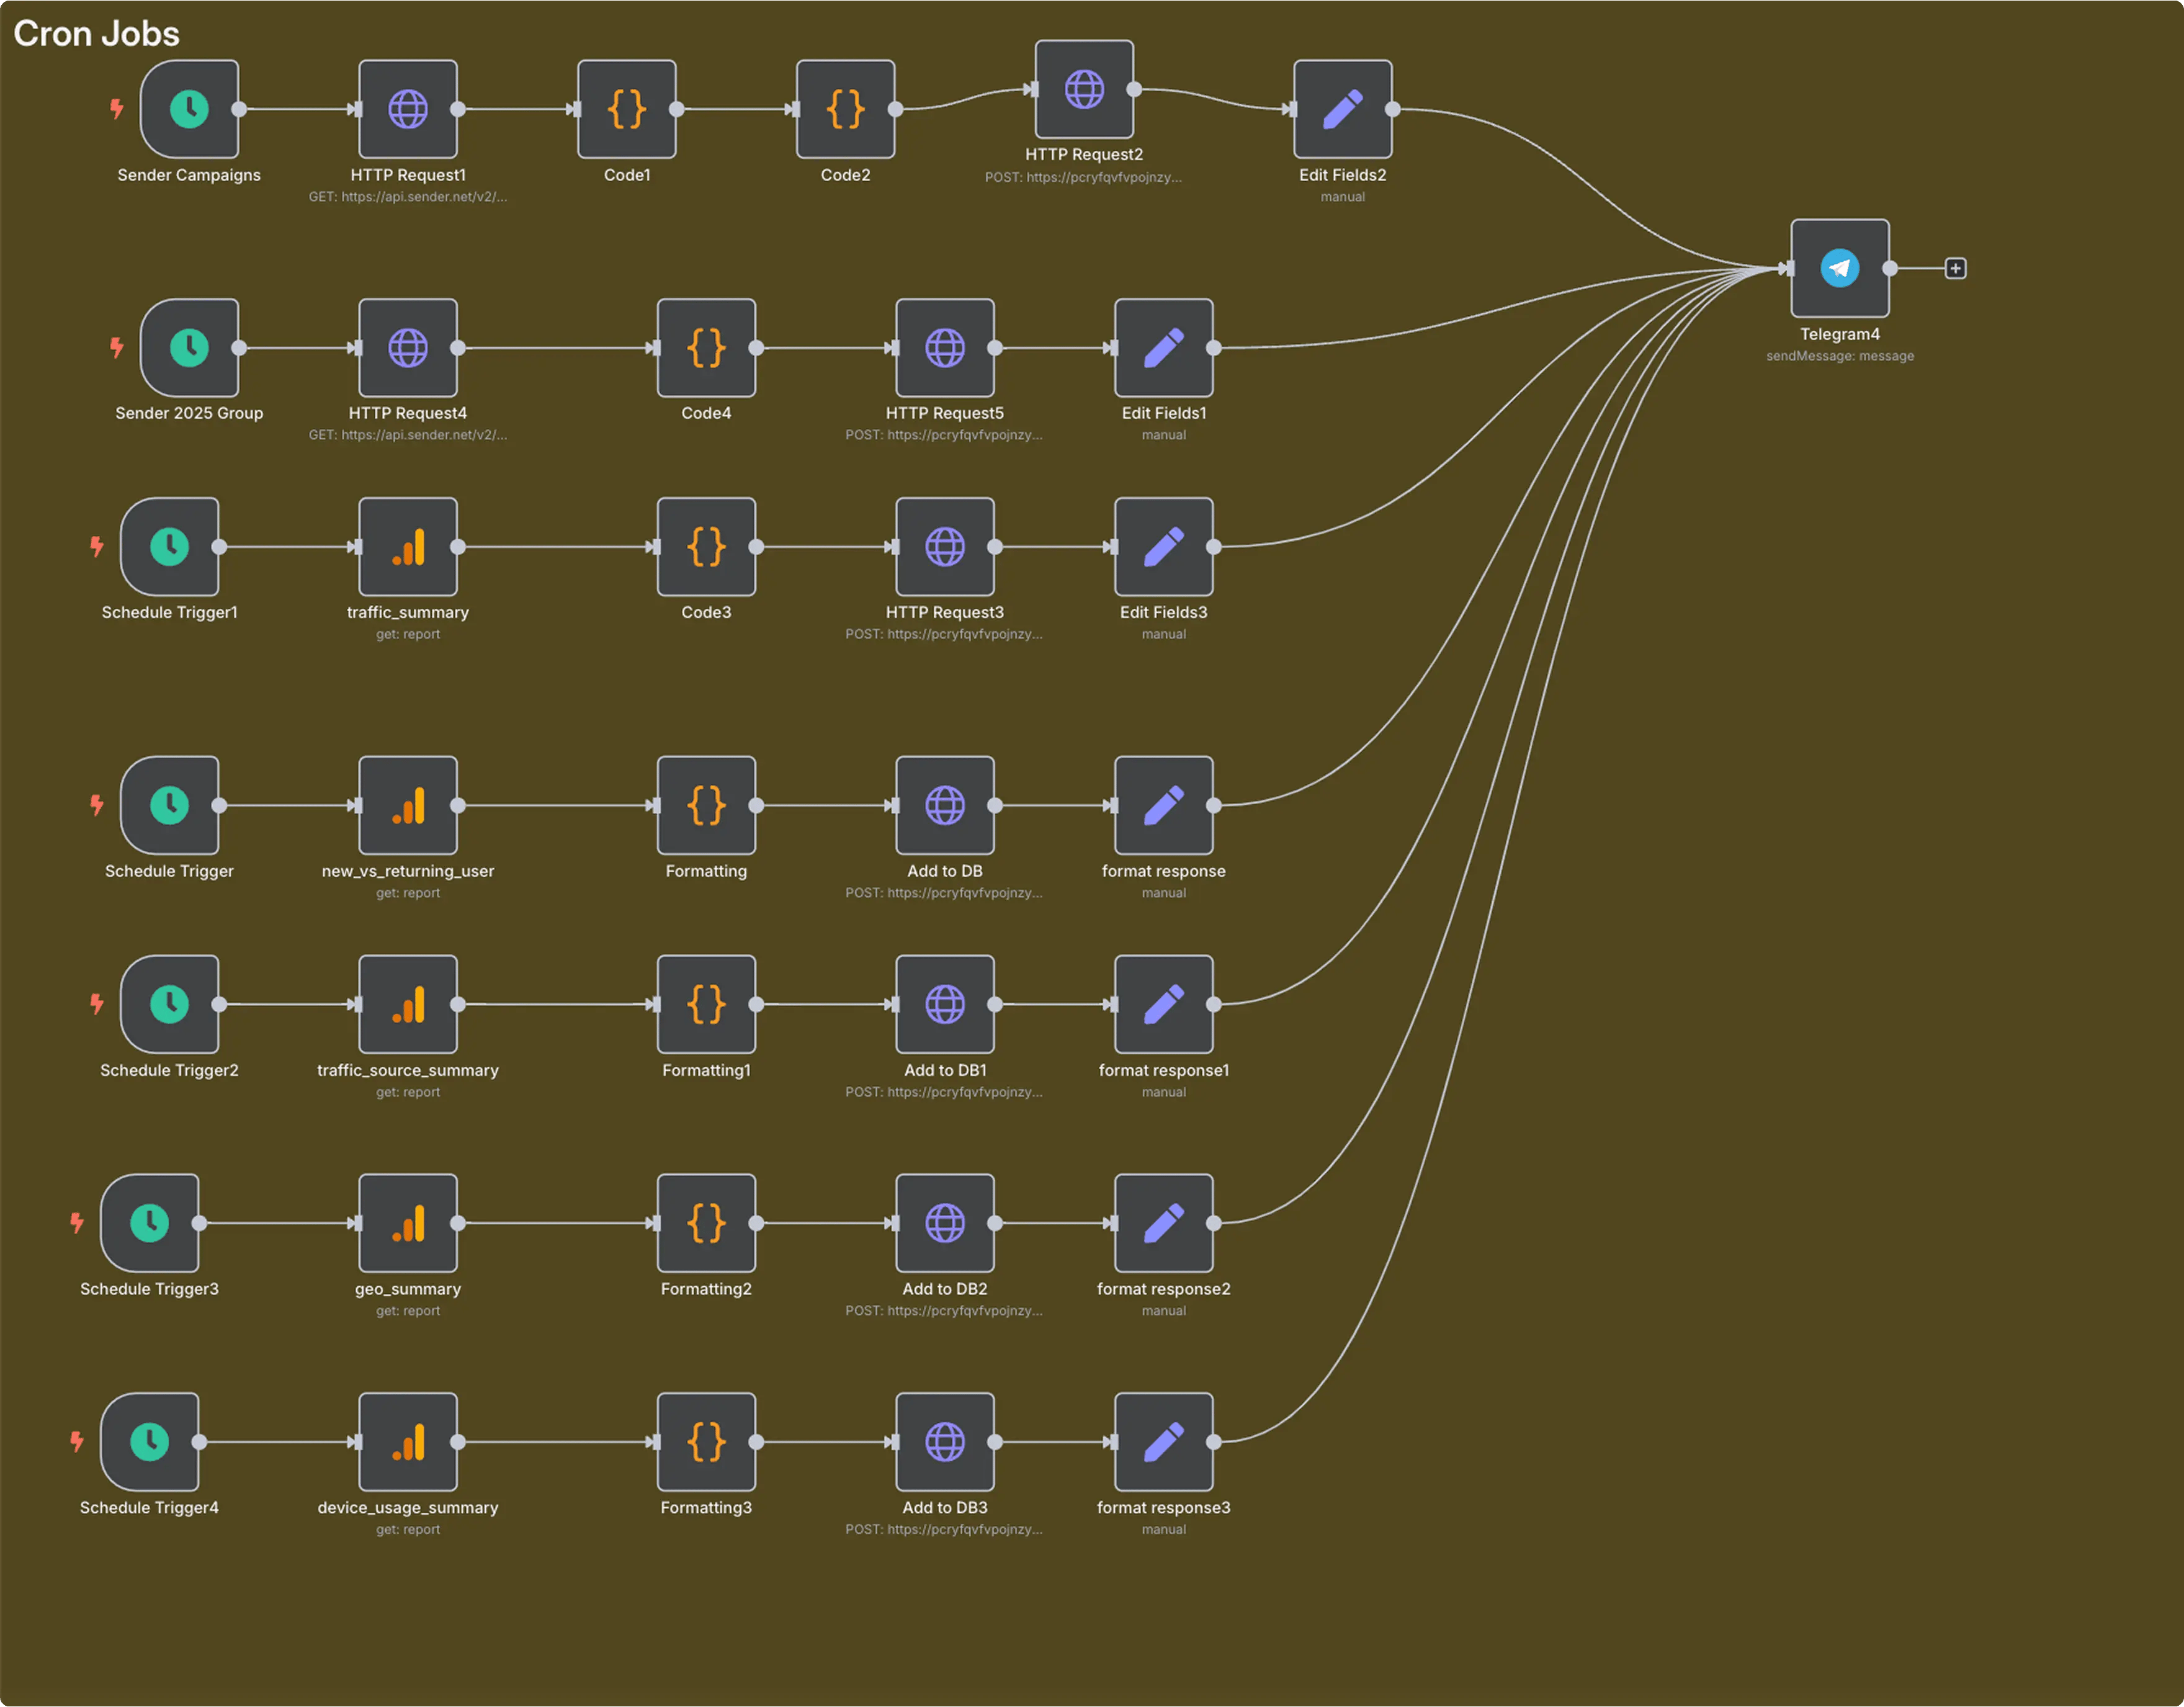Image resolution: width=2184 pixels, height=1707 pixels.
Task: Click the Schedule Trigger4 lightning icon
Action: pos(77,1441)
